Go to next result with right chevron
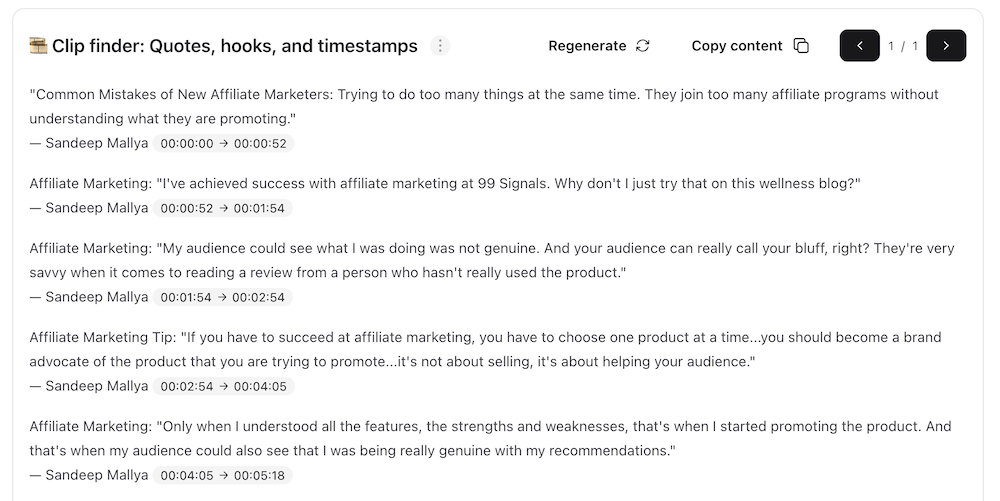This screenshot has width=1000, height=501. coord(946,46)
